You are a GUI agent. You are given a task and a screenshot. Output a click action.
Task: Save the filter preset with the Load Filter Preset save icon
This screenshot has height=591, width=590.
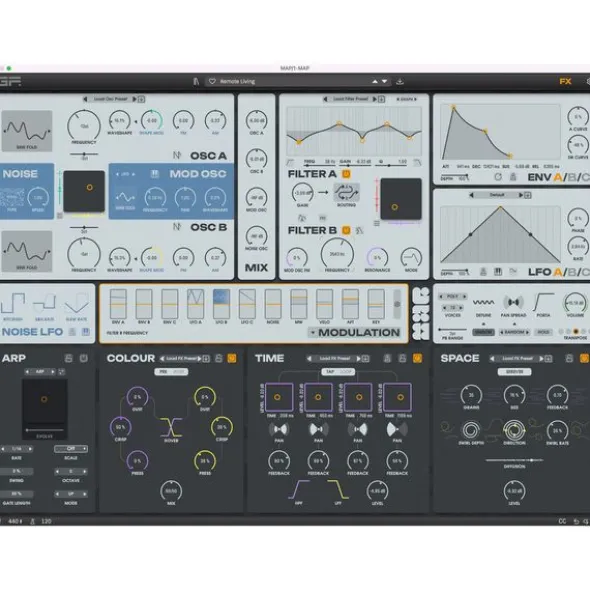[382, 99]
